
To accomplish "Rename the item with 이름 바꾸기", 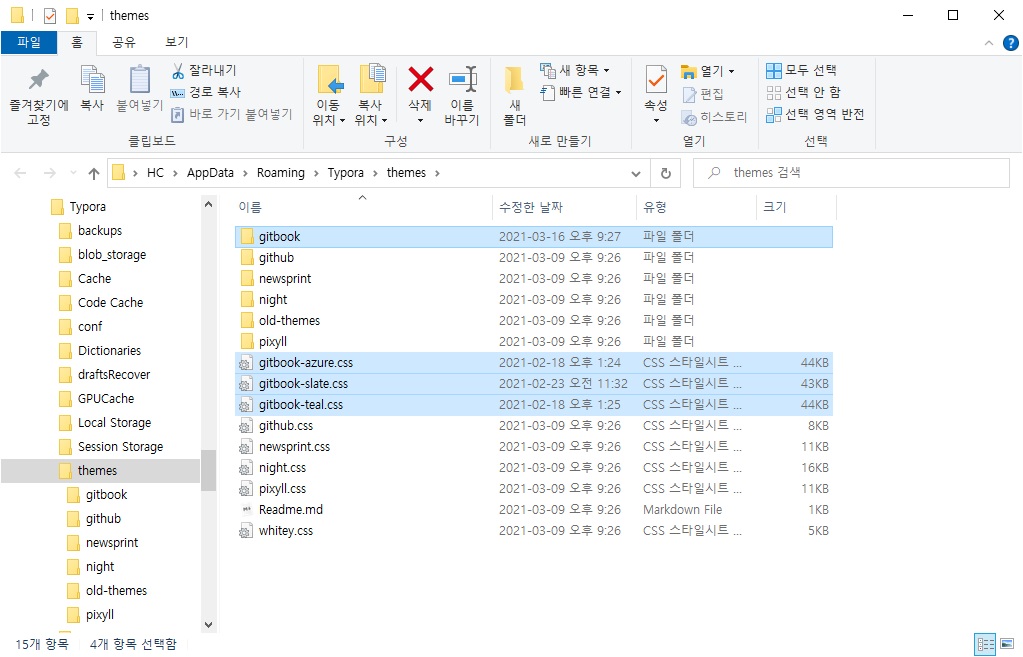I will point(462,95).
